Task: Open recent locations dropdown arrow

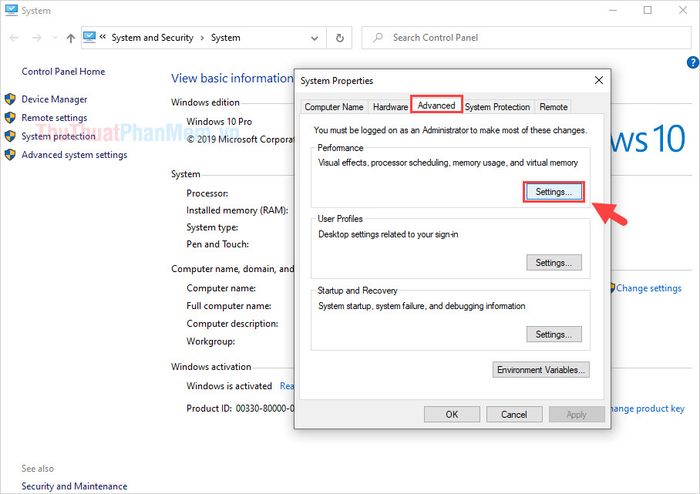Action: click(54, 38)
